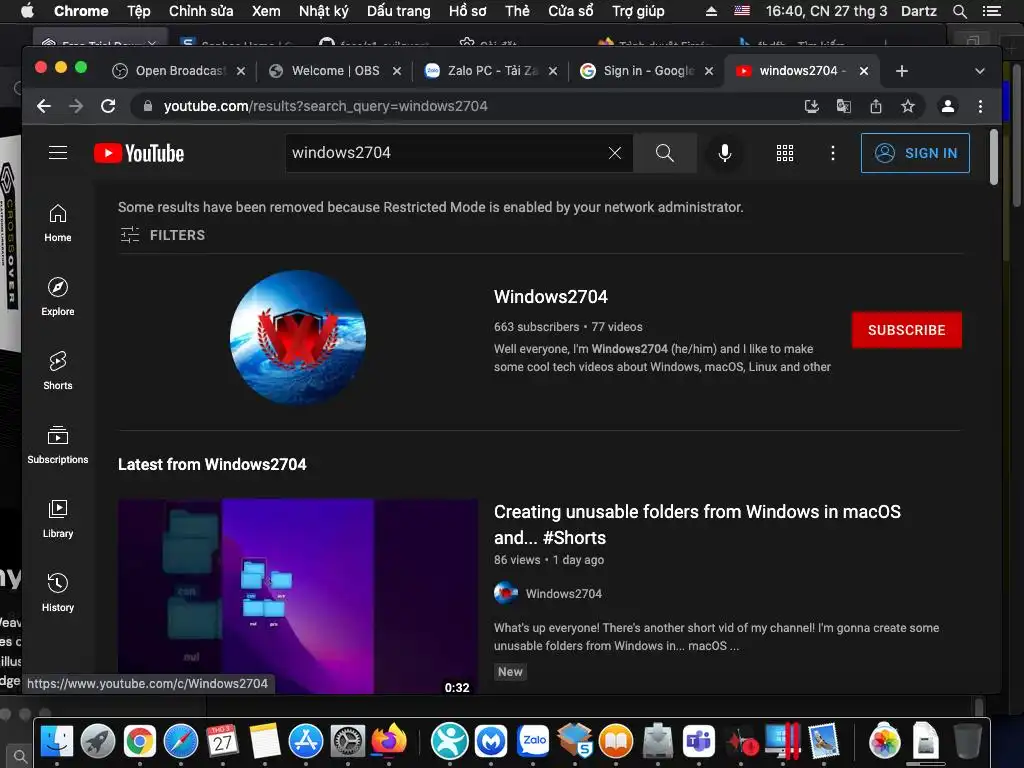Open the Trợ giúp menu
Screen dimensions: 1024x768
pyautogui.click(x=638, y=11)
